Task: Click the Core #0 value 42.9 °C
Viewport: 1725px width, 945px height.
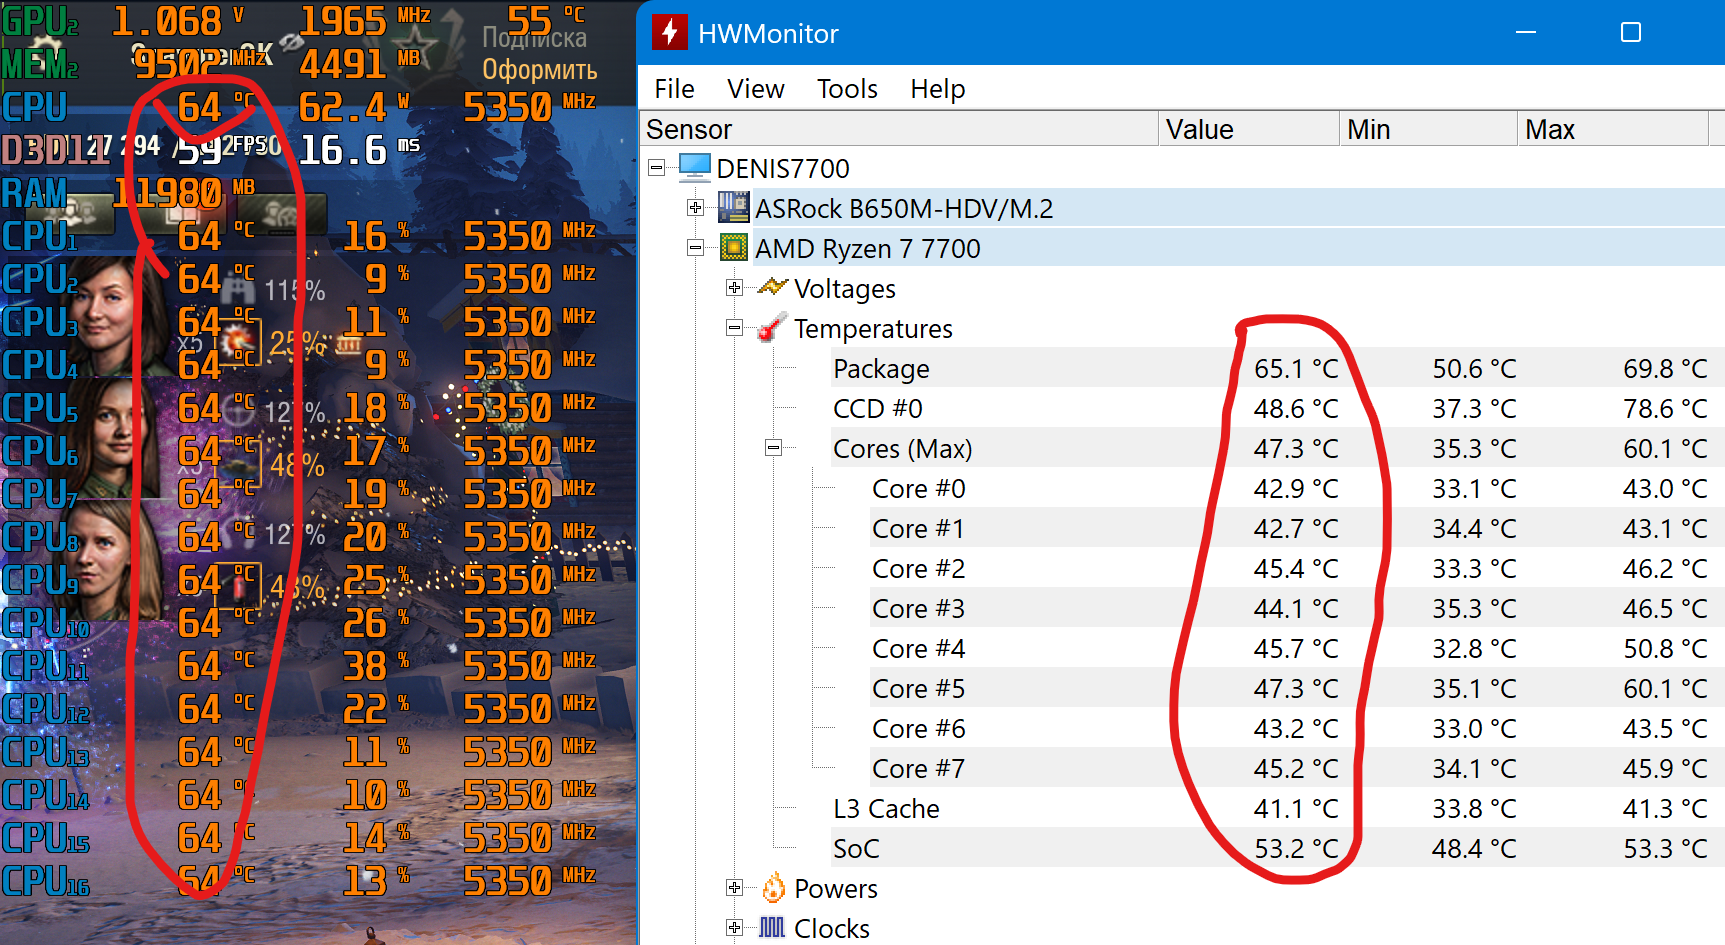Action: pos(1296,488)
